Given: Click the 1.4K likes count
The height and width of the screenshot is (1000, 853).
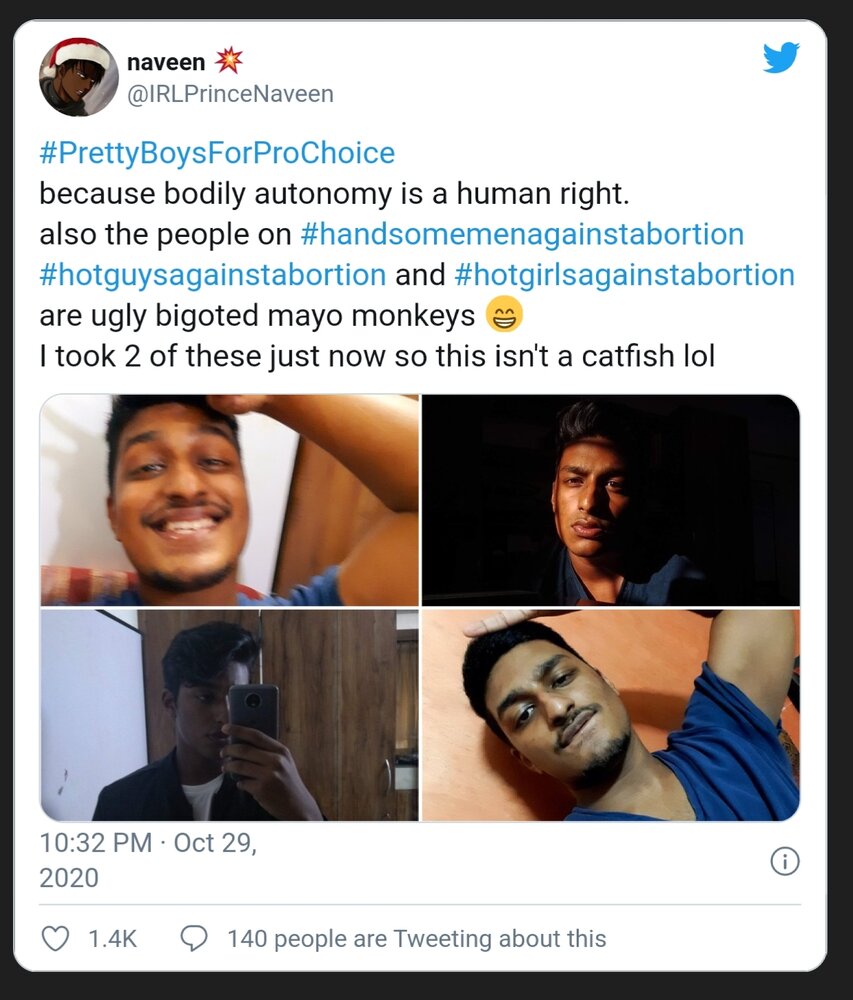Looking at the screenshot, I should pos(113,939).
